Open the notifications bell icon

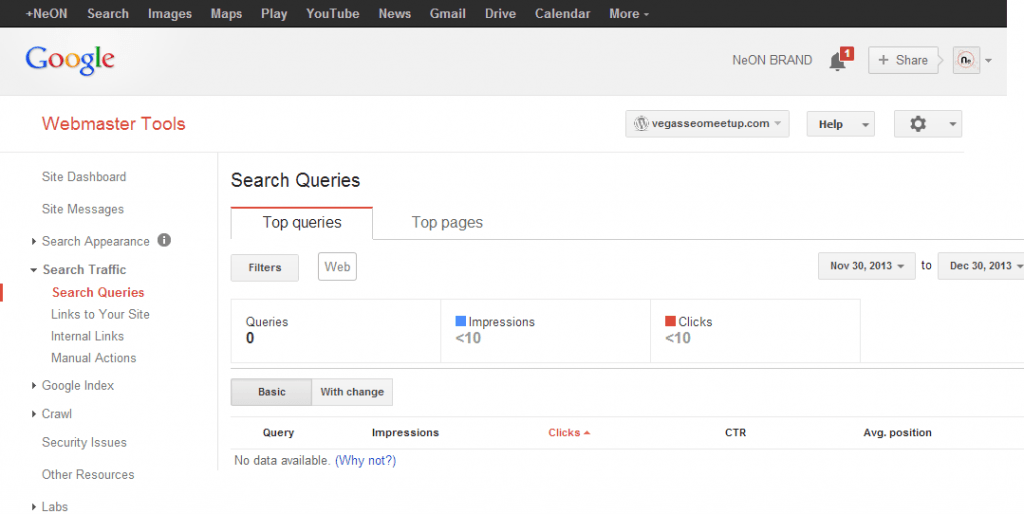(x=837, y=63)
